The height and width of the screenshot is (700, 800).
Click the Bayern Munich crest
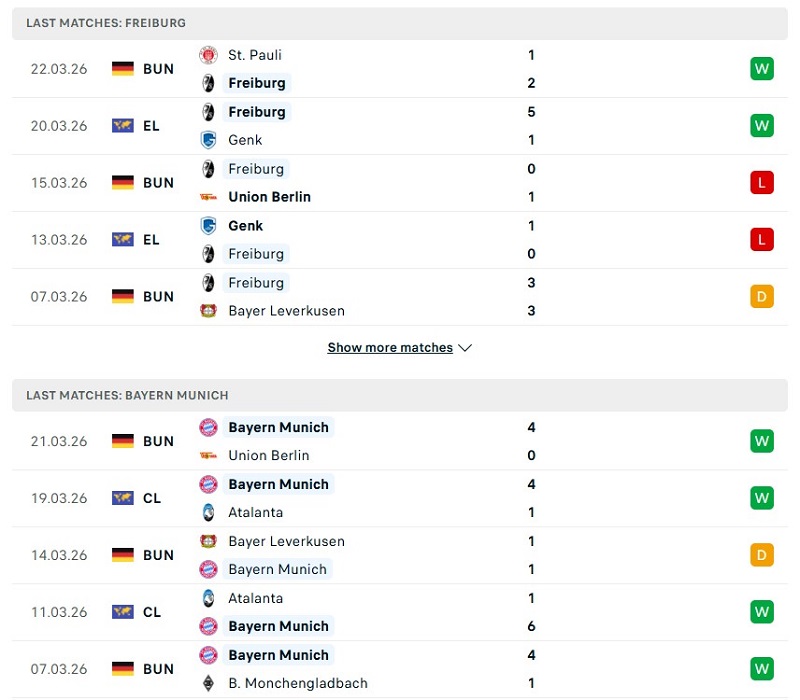point(208,427)
